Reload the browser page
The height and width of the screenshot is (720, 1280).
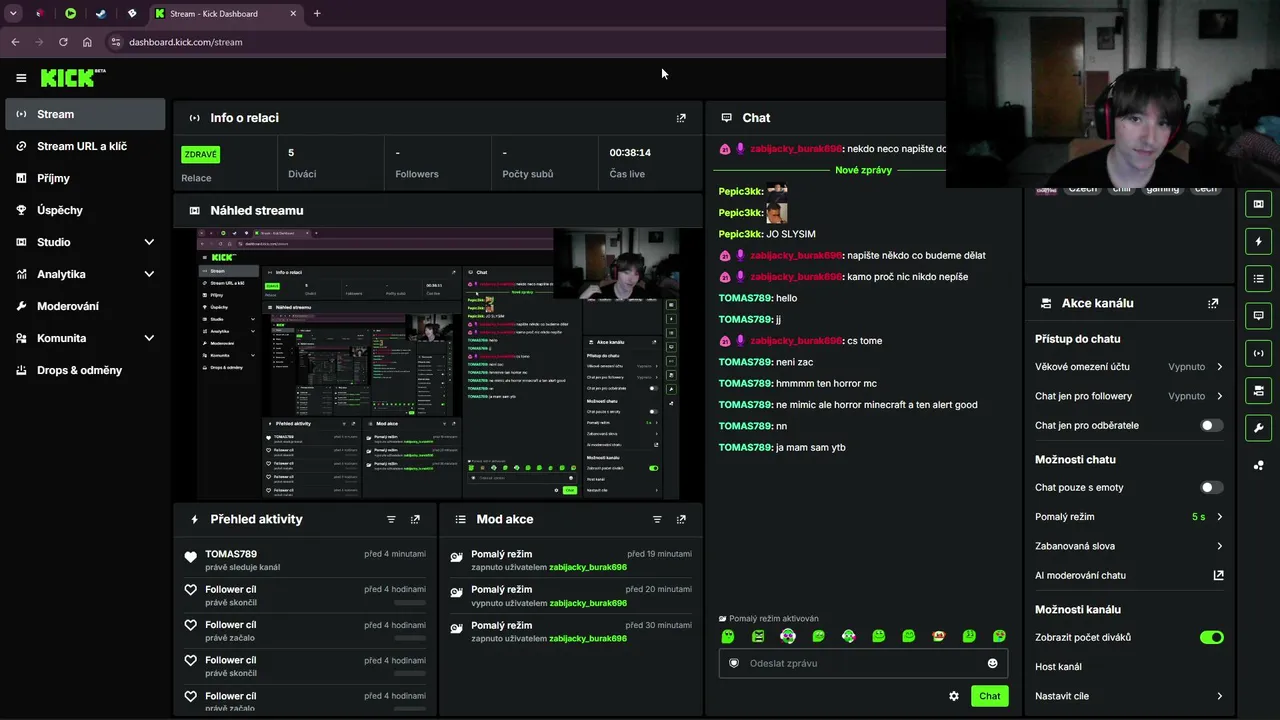pos(63,42)
